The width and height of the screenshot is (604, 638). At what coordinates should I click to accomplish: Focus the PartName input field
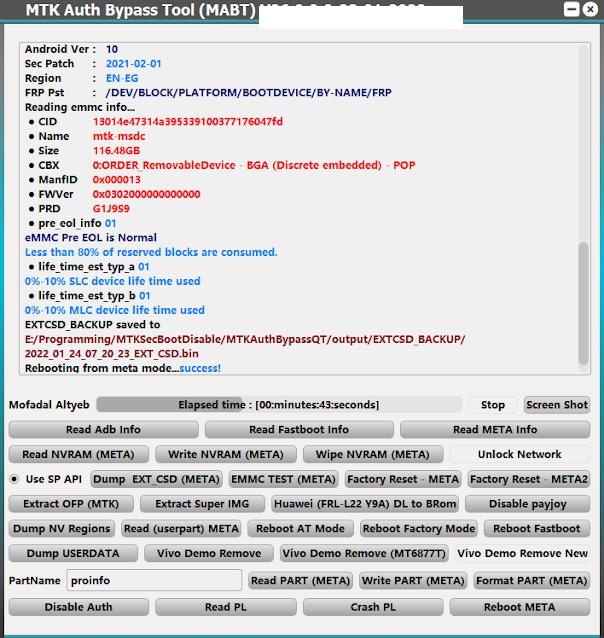[154, 580]
